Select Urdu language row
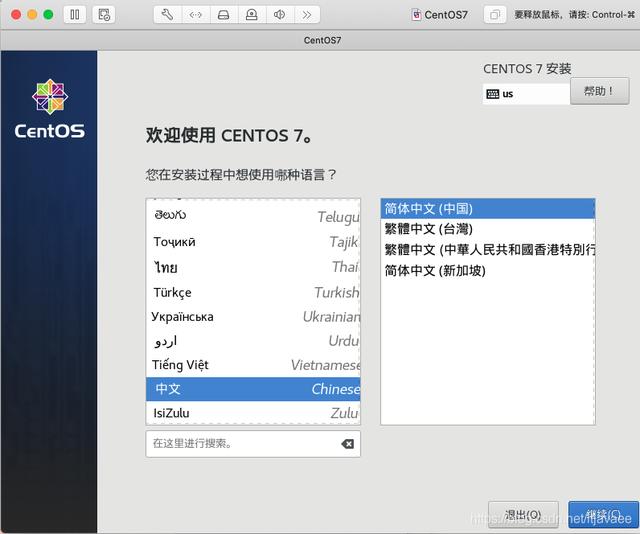The width and height of the screenshot is (640, 534). 253,340
